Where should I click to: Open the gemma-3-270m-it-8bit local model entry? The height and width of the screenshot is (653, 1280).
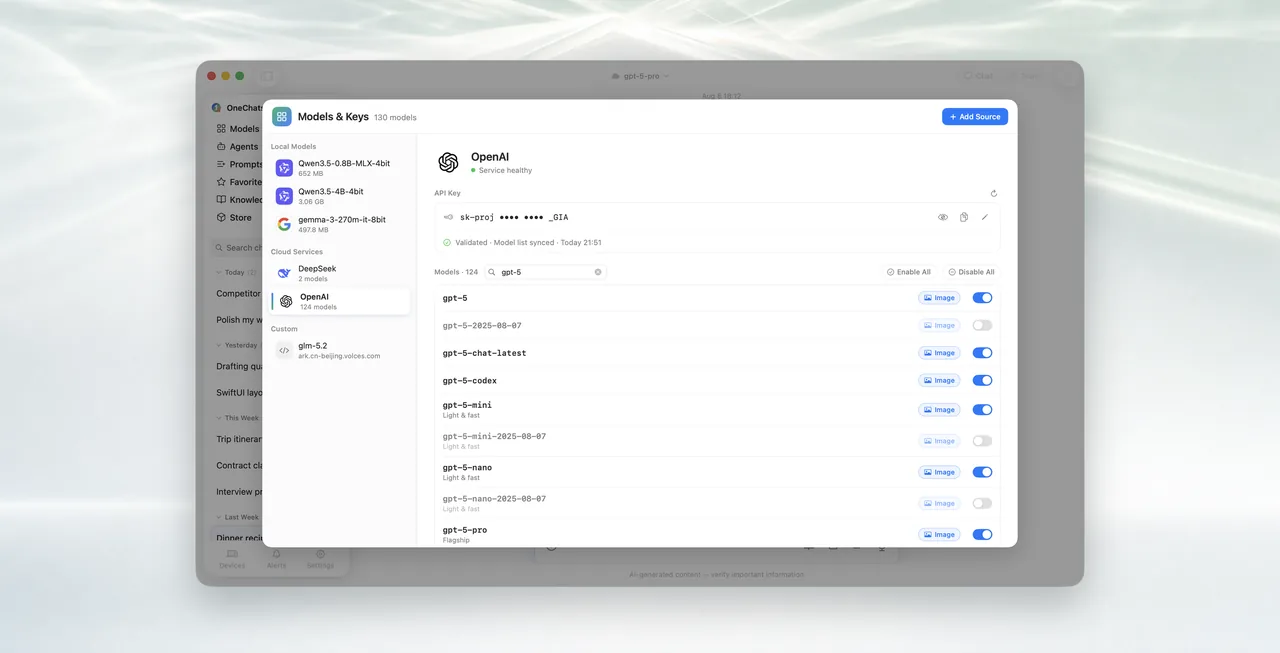pyautogui.click(x=340, y=224)
